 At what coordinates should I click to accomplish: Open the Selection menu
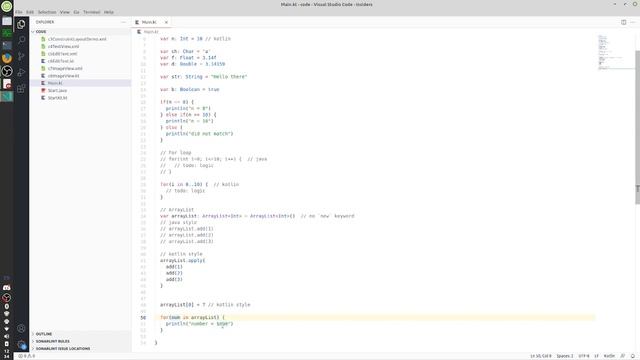[47, 12]
